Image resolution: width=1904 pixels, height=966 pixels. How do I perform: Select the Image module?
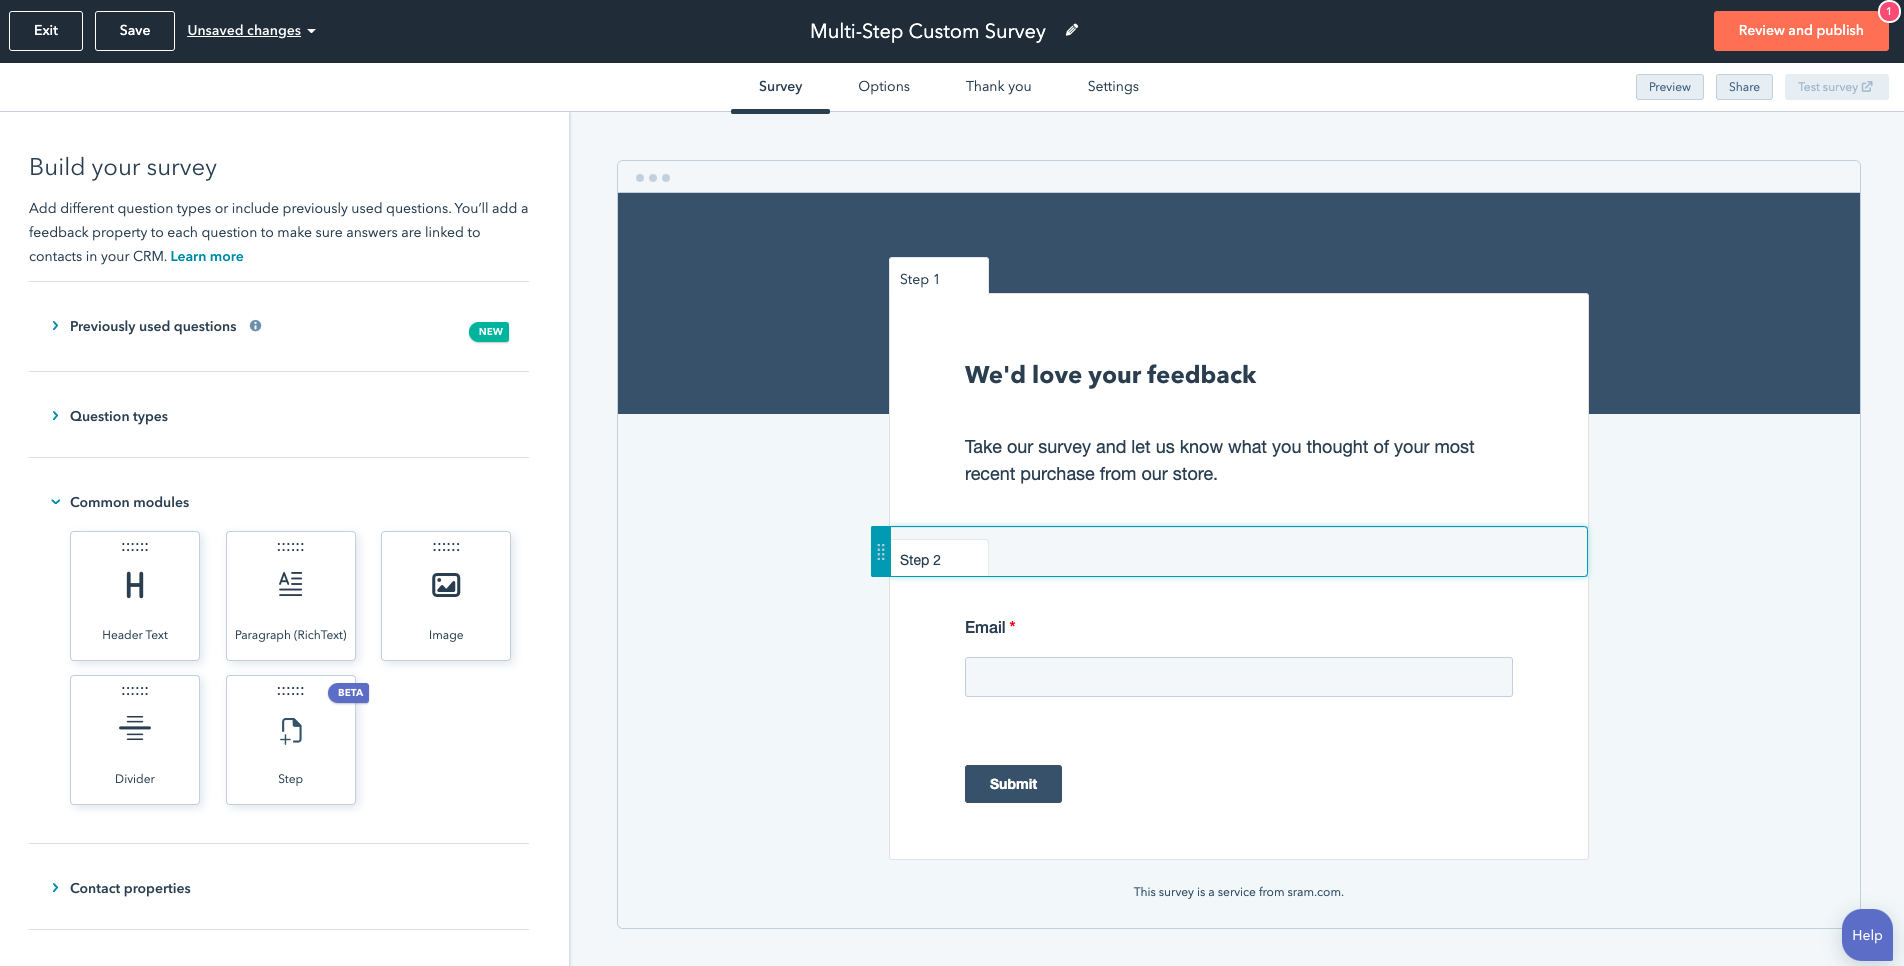(446, 595)
